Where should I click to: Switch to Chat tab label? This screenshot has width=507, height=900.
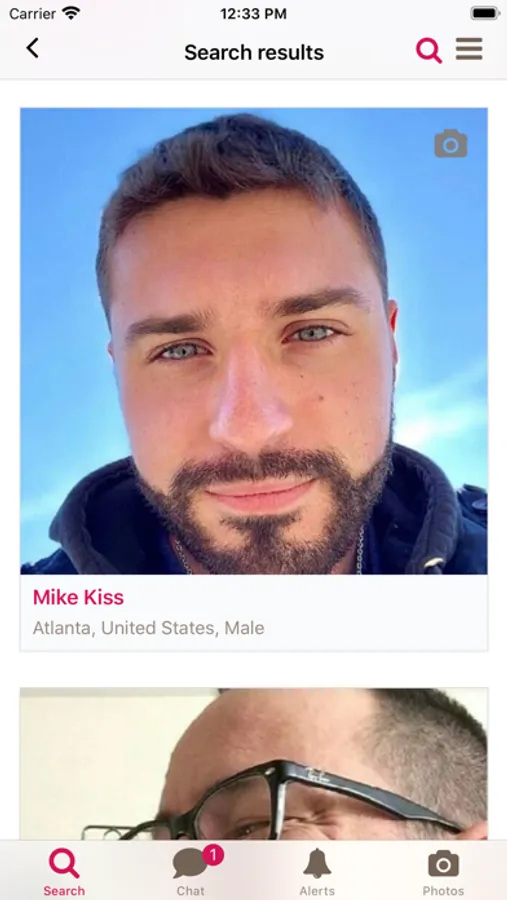coord(190,891)
